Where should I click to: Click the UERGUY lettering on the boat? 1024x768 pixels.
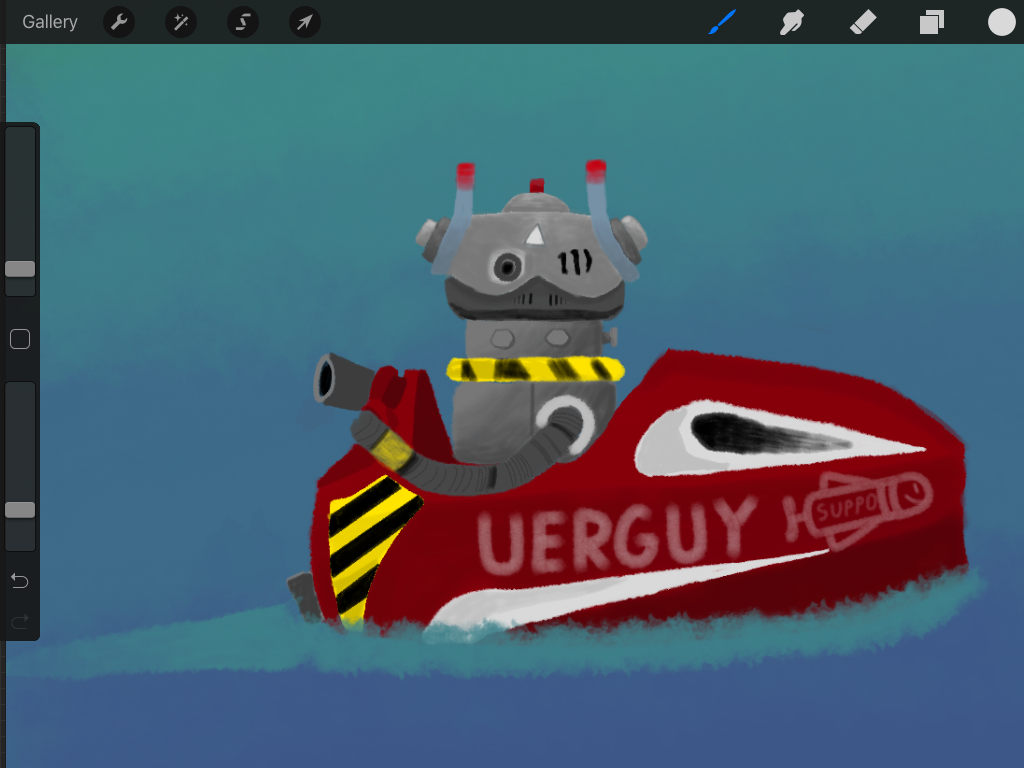point(616,531)
